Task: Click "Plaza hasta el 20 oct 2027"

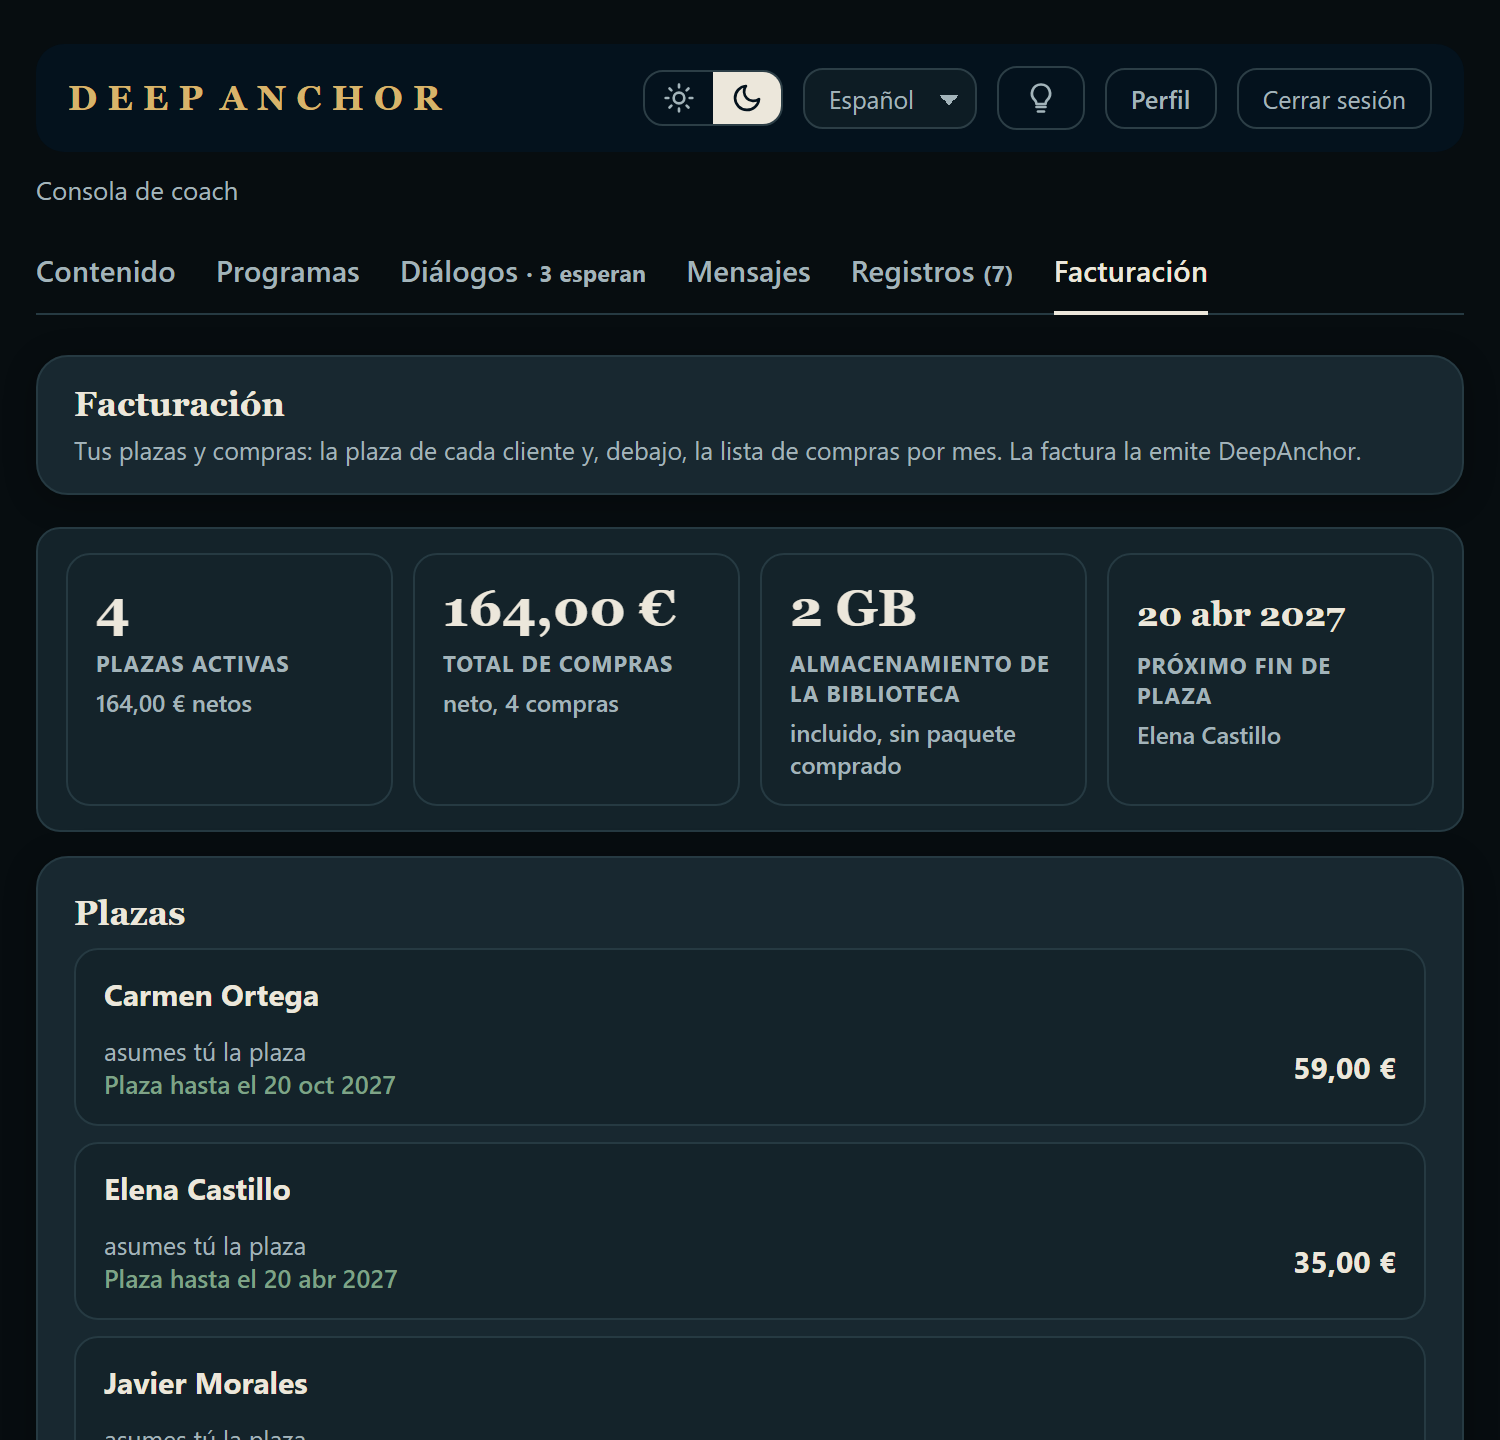Action: tap(250, 1085)
